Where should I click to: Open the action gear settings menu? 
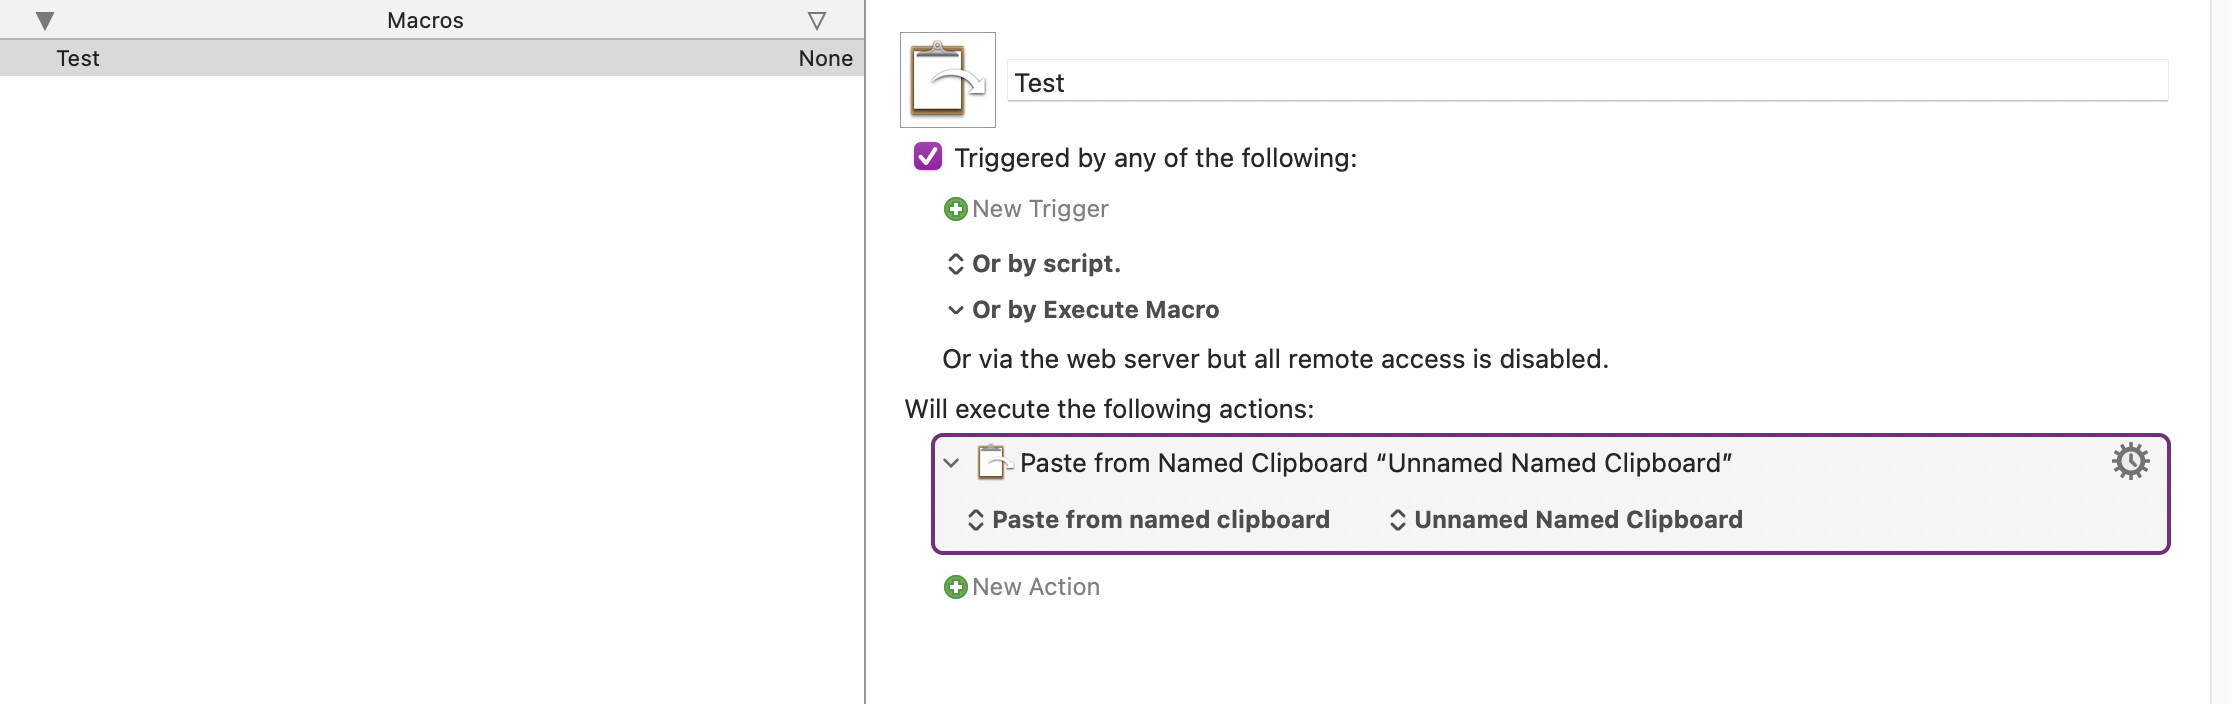click(x=2130, y=462)
